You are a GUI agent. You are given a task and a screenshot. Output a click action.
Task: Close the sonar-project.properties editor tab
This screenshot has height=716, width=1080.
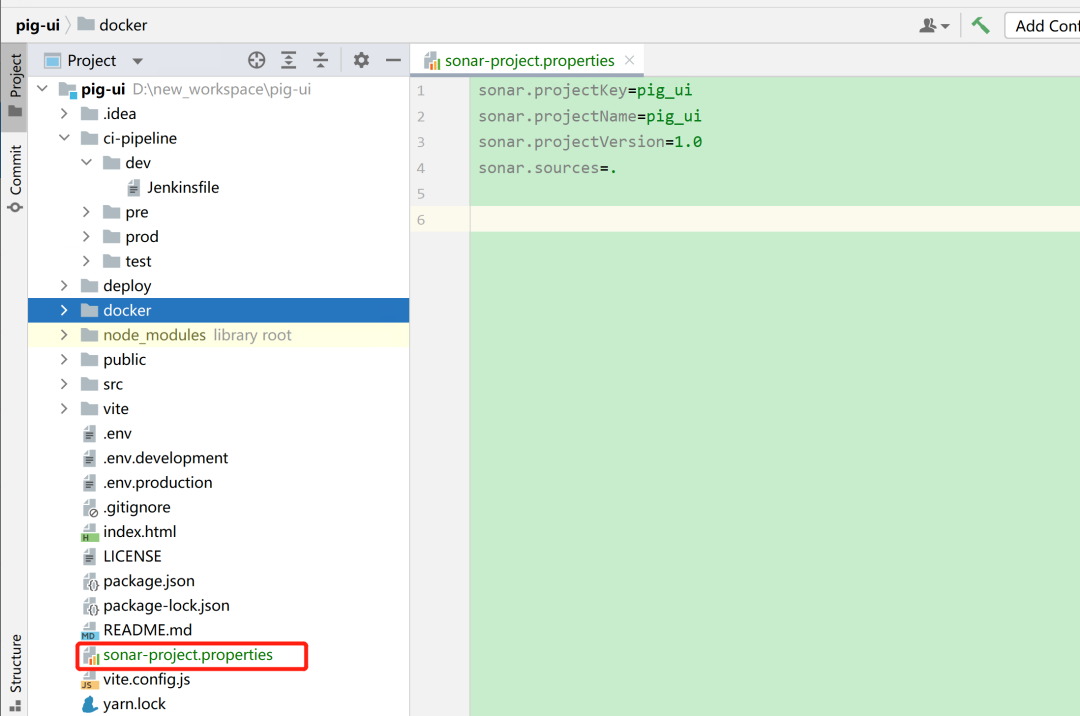630,61
